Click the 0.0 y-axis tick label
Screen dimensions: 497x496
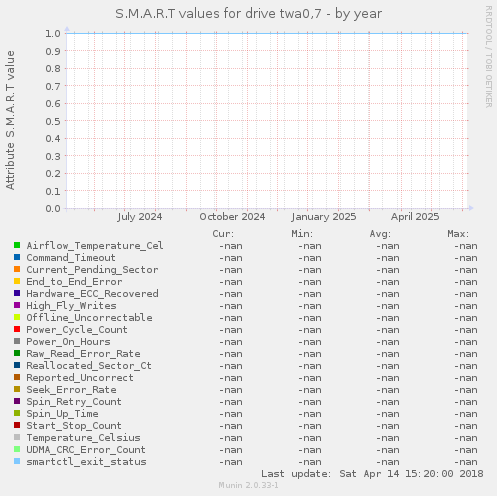coord(53,209)
